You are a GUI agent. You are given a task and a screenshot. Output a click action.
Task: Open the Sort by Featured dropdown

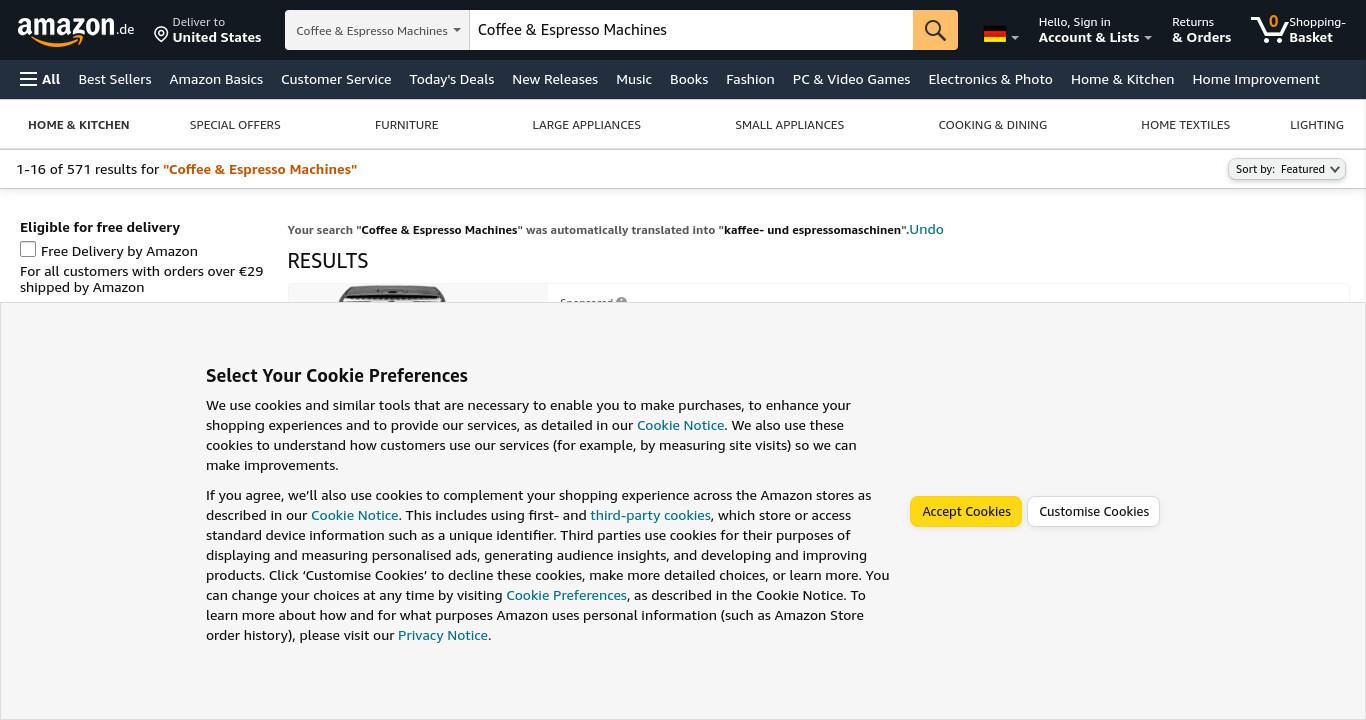(x=1286, y=169)
